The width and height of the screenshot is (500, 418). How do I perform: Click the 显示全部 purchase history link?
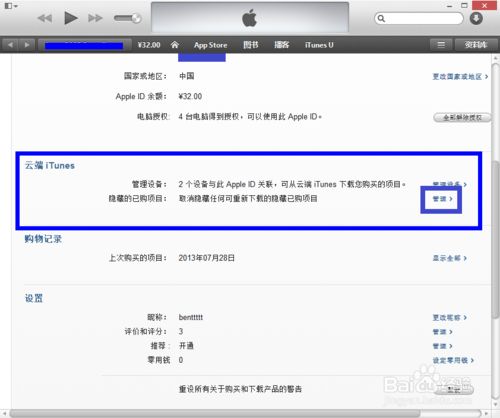point(449,258)
